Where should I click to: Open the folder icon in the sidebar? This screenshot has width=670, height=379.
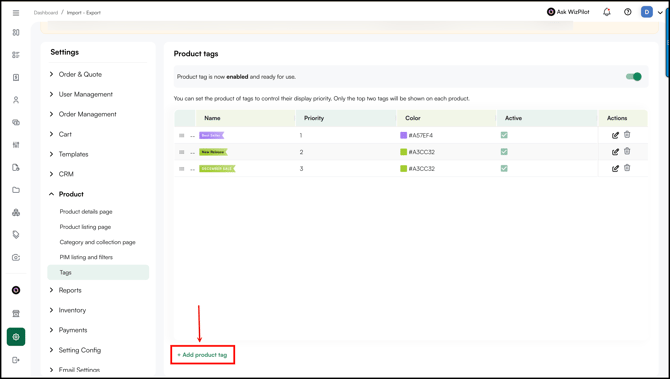point(16,190)
